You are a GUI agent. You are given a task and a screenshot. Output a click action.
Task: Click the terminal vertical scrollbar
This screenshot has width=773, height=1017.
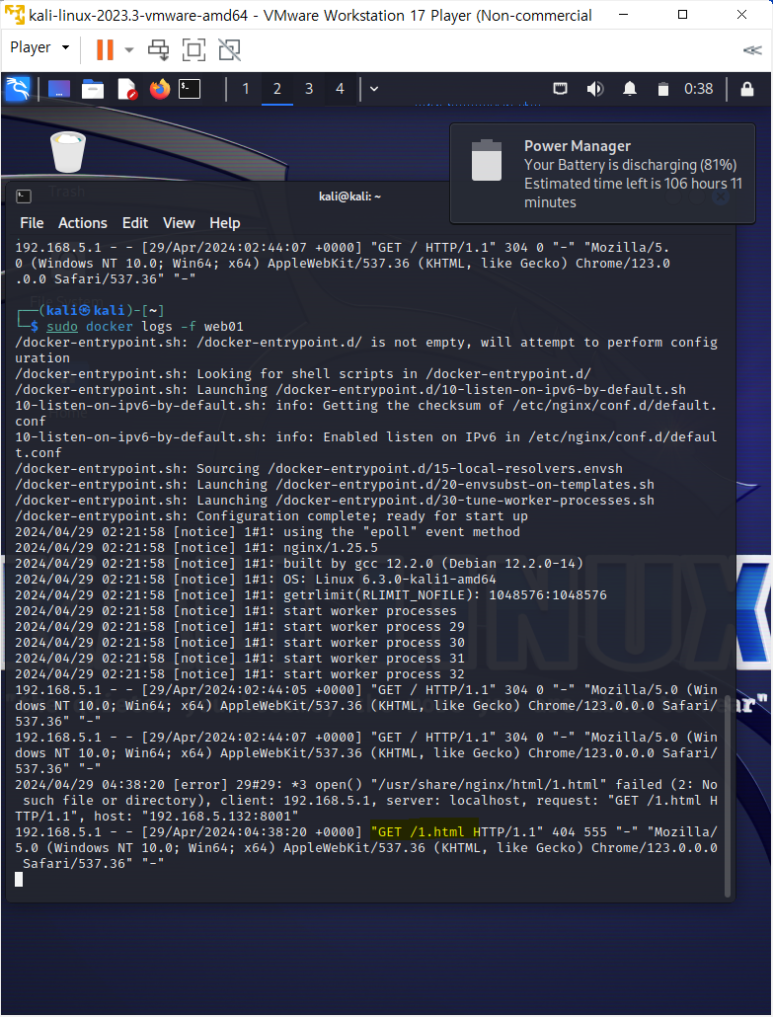click(x=727, y=795)
